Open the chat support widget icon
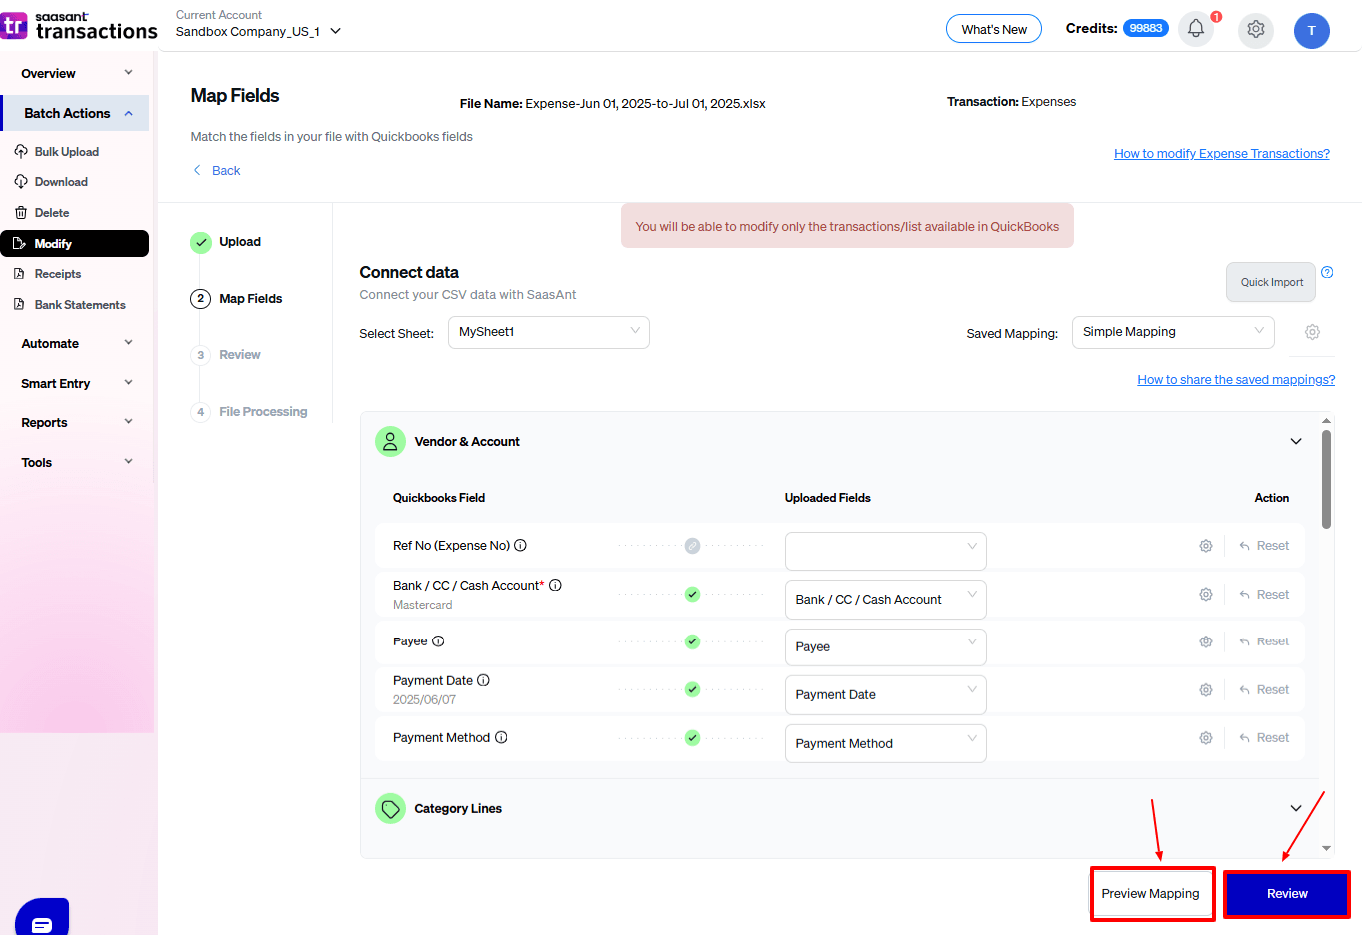 coord(42,922)
